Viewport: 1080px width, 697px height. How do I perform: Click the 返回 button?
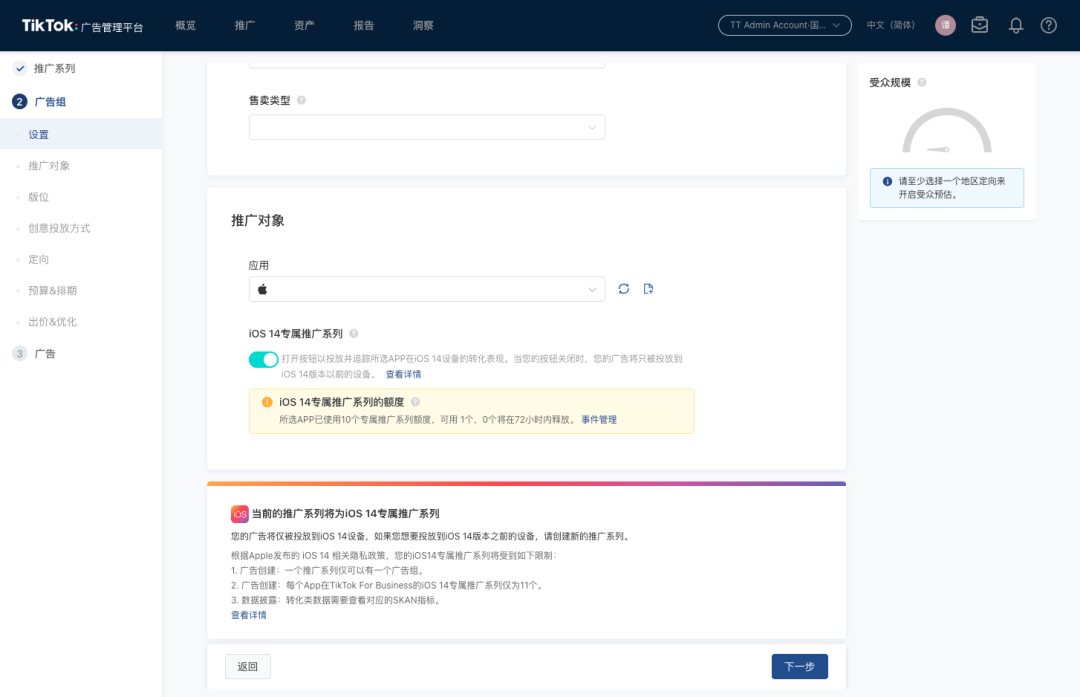pos(248,667)
